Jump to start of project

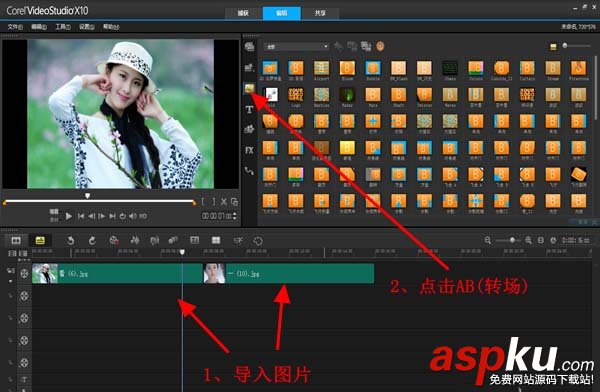(x=81, y=216)
